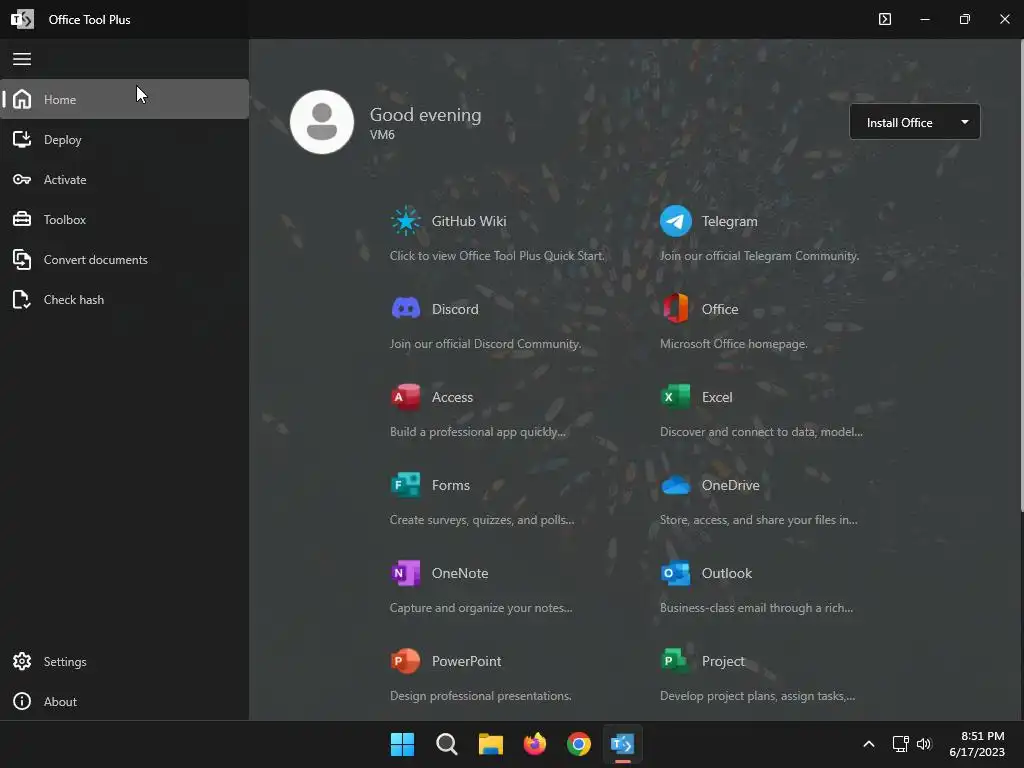Click the Access app icon
This screenshot has width=1024, height=768.
click(406, 396)
